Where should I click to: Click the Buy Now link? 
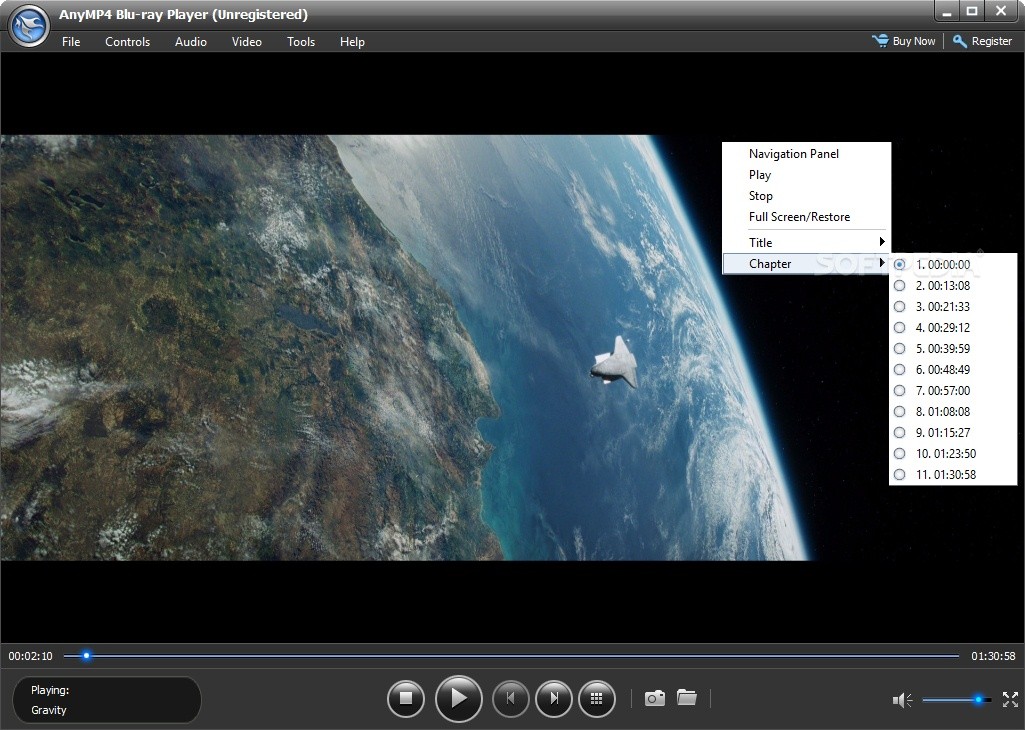[x=903, y=41]
